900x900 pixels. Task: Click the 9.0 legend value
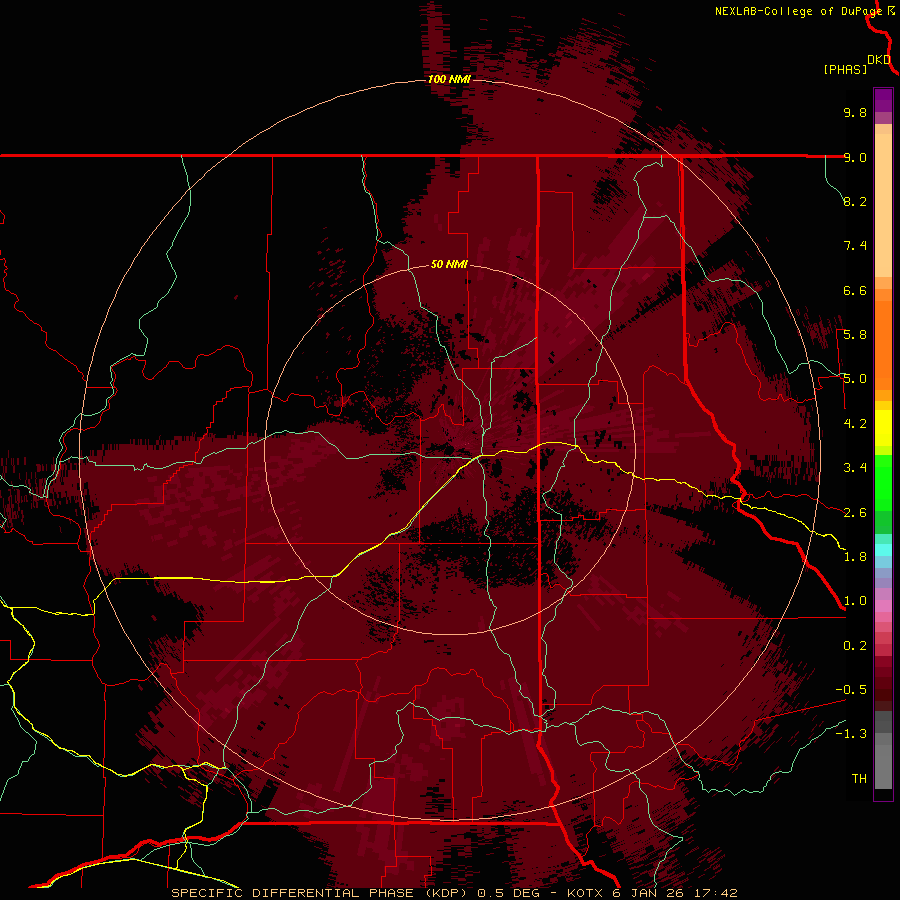coord(855,157)
